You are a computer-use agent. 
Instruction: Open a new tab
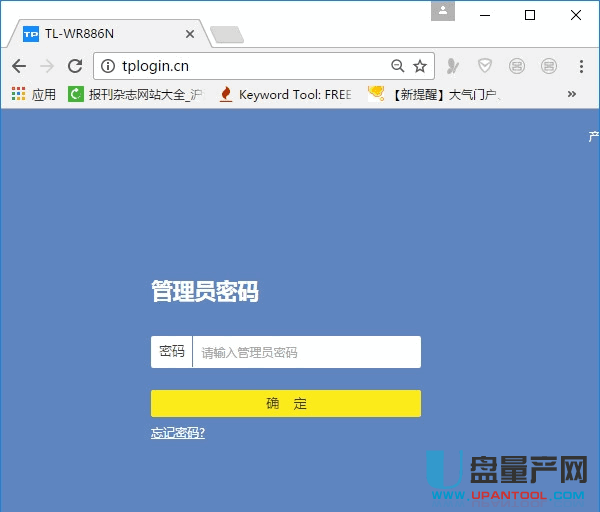click(x=227, y=35)
